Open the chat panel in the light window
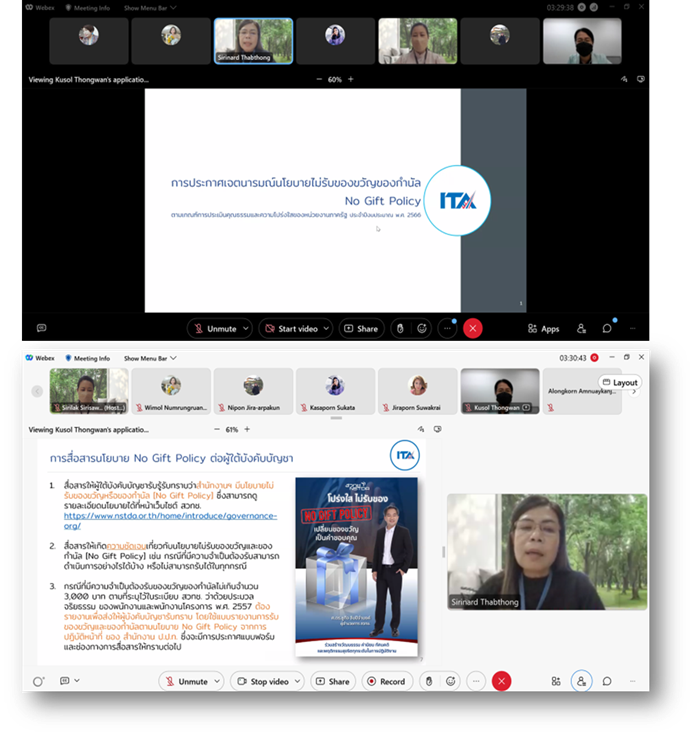The height and width of the screenshot is (736, 694). [606, 681]
